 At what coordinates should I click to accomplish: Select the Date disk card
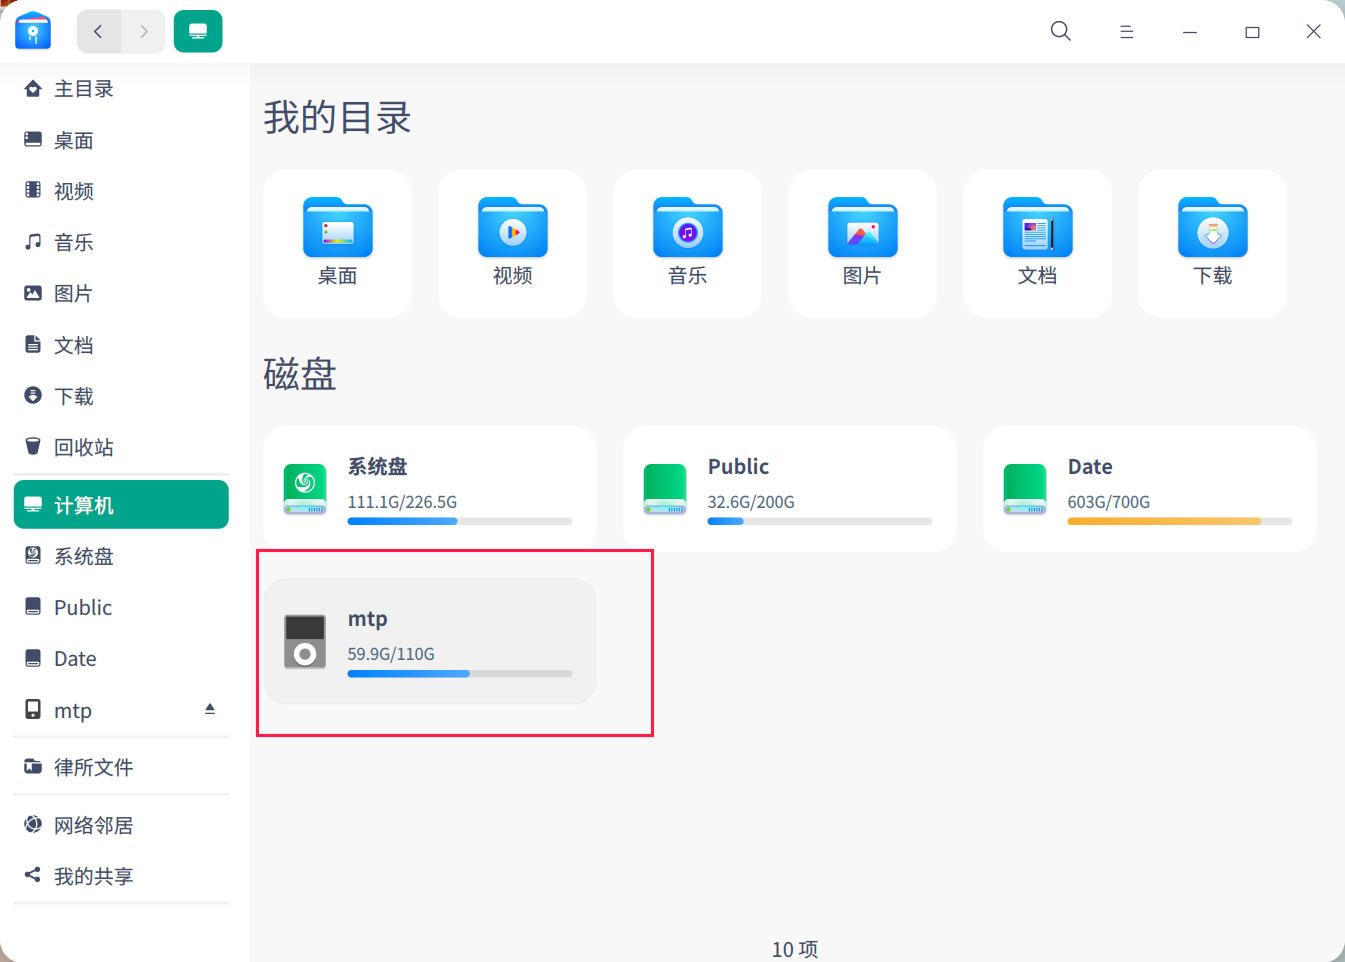(x=1150, y=489)
